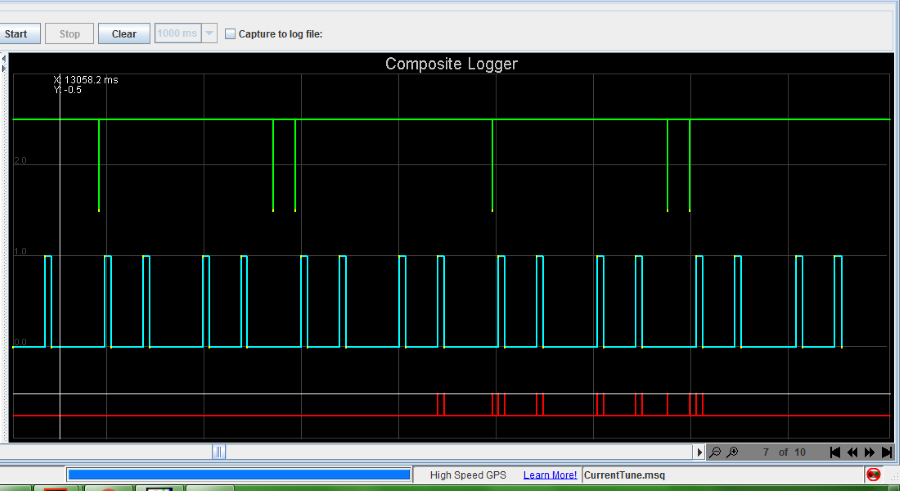The image size is (900, 491).
Task: Click the panel collapse arrows at left edge
Action: [4, 63]
